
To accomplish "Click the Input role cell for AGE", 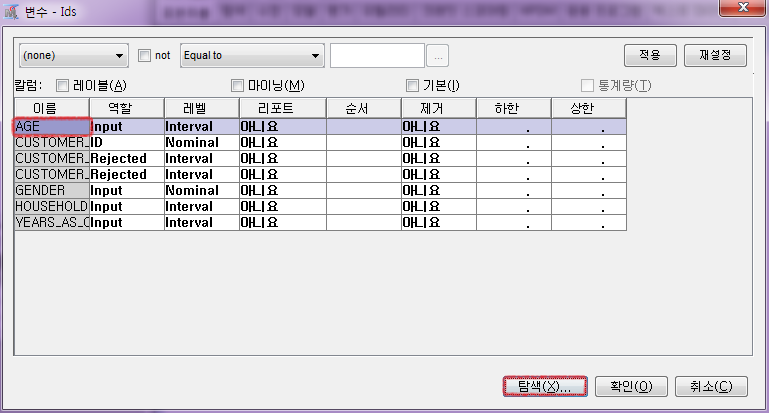I will click(x=127, y=127).
